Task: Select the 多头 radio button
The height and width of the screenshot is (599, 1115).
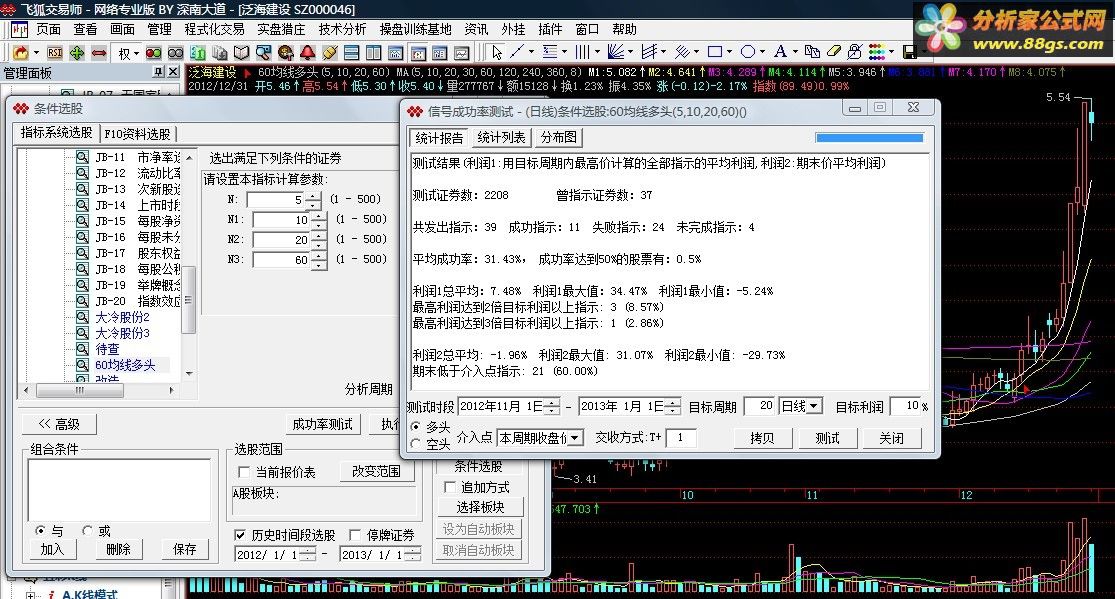Action: click(416, 427)
